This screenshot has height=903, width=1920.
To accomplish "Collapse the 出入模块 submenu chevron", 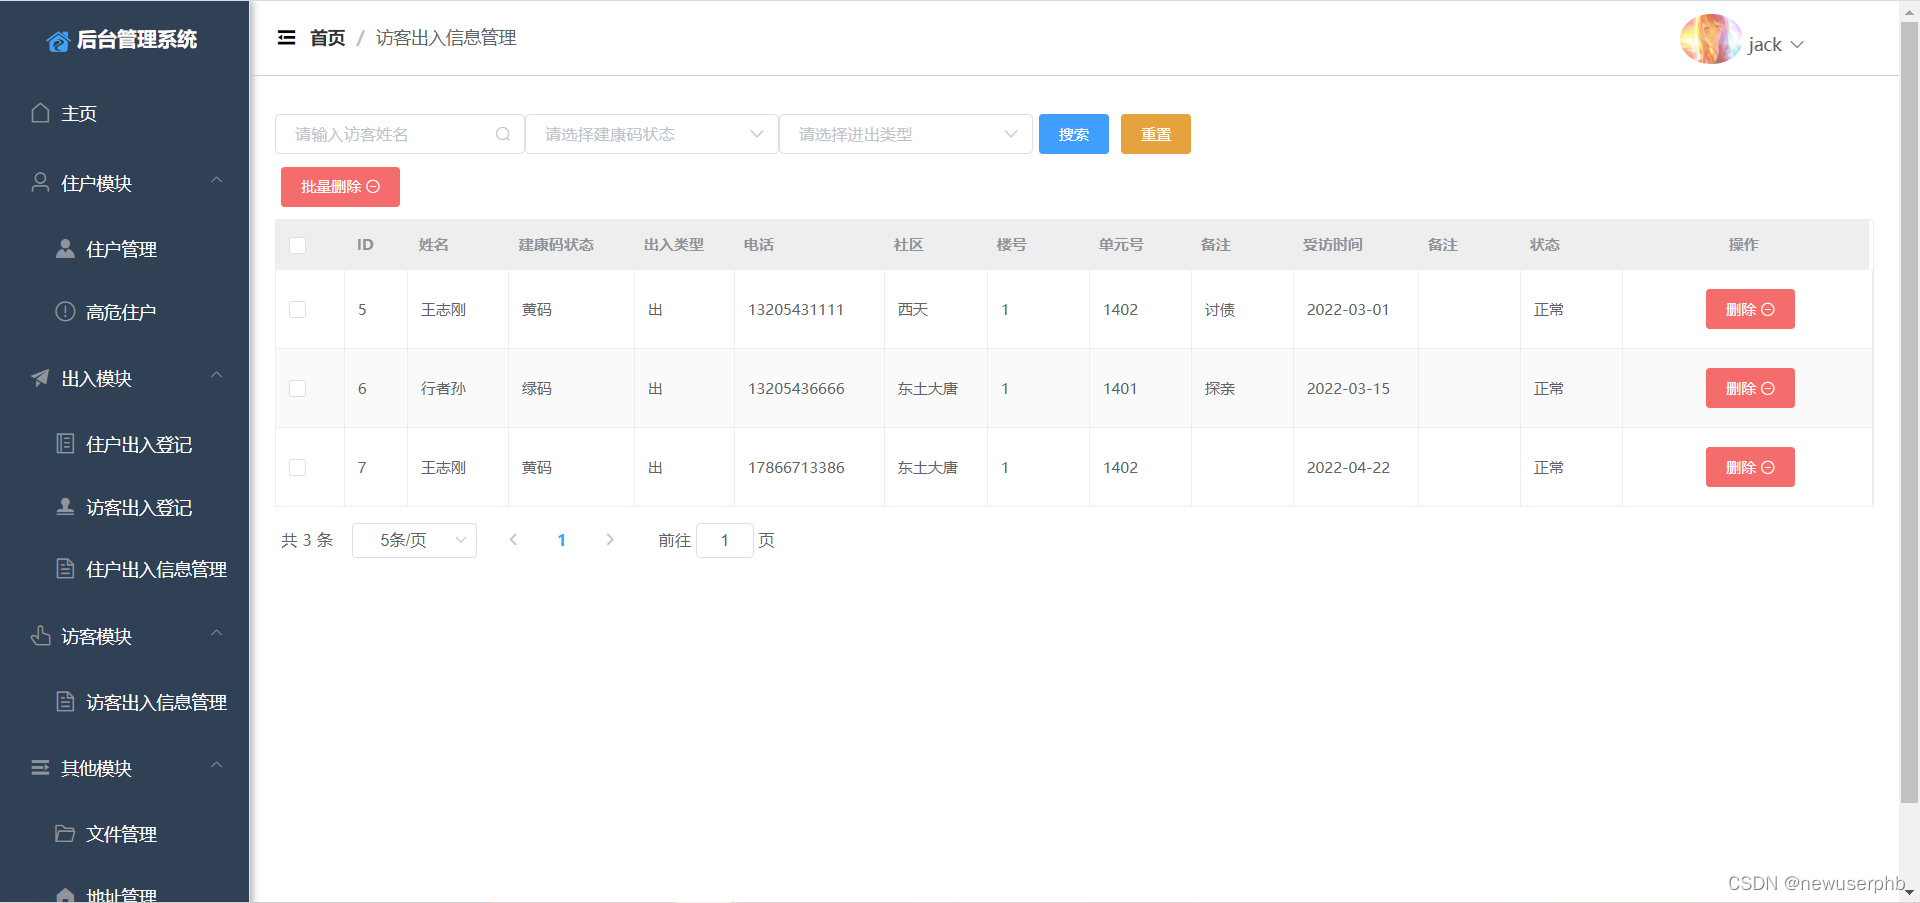I will pos(216,376).
